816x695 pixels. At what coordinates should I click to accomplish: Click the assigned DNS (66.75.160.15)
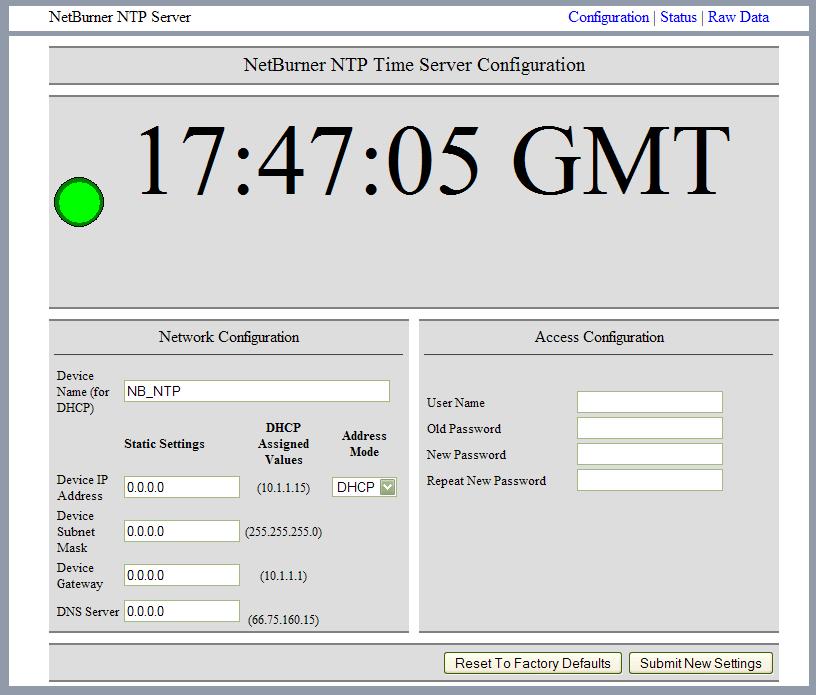(284, 620)
